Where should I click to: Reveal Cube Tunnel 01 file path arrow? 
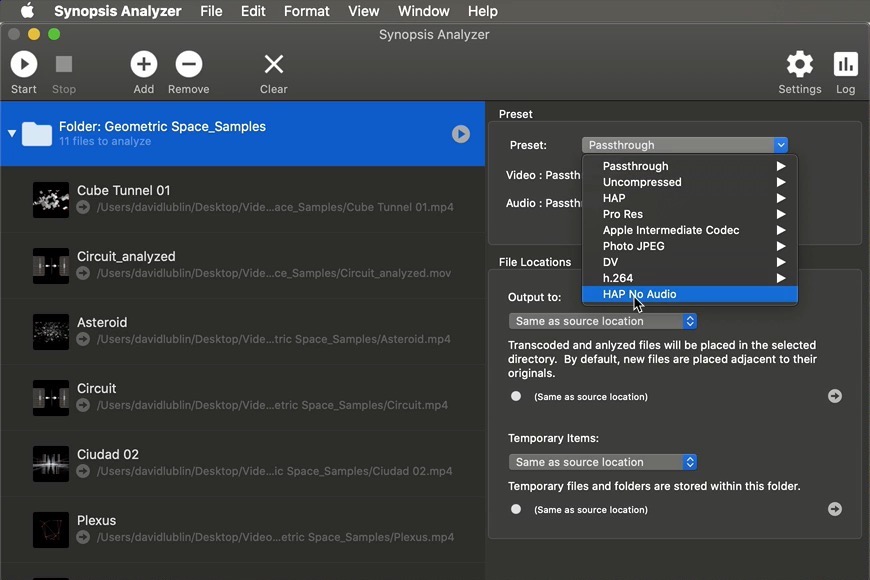click(x=83, y=208)
